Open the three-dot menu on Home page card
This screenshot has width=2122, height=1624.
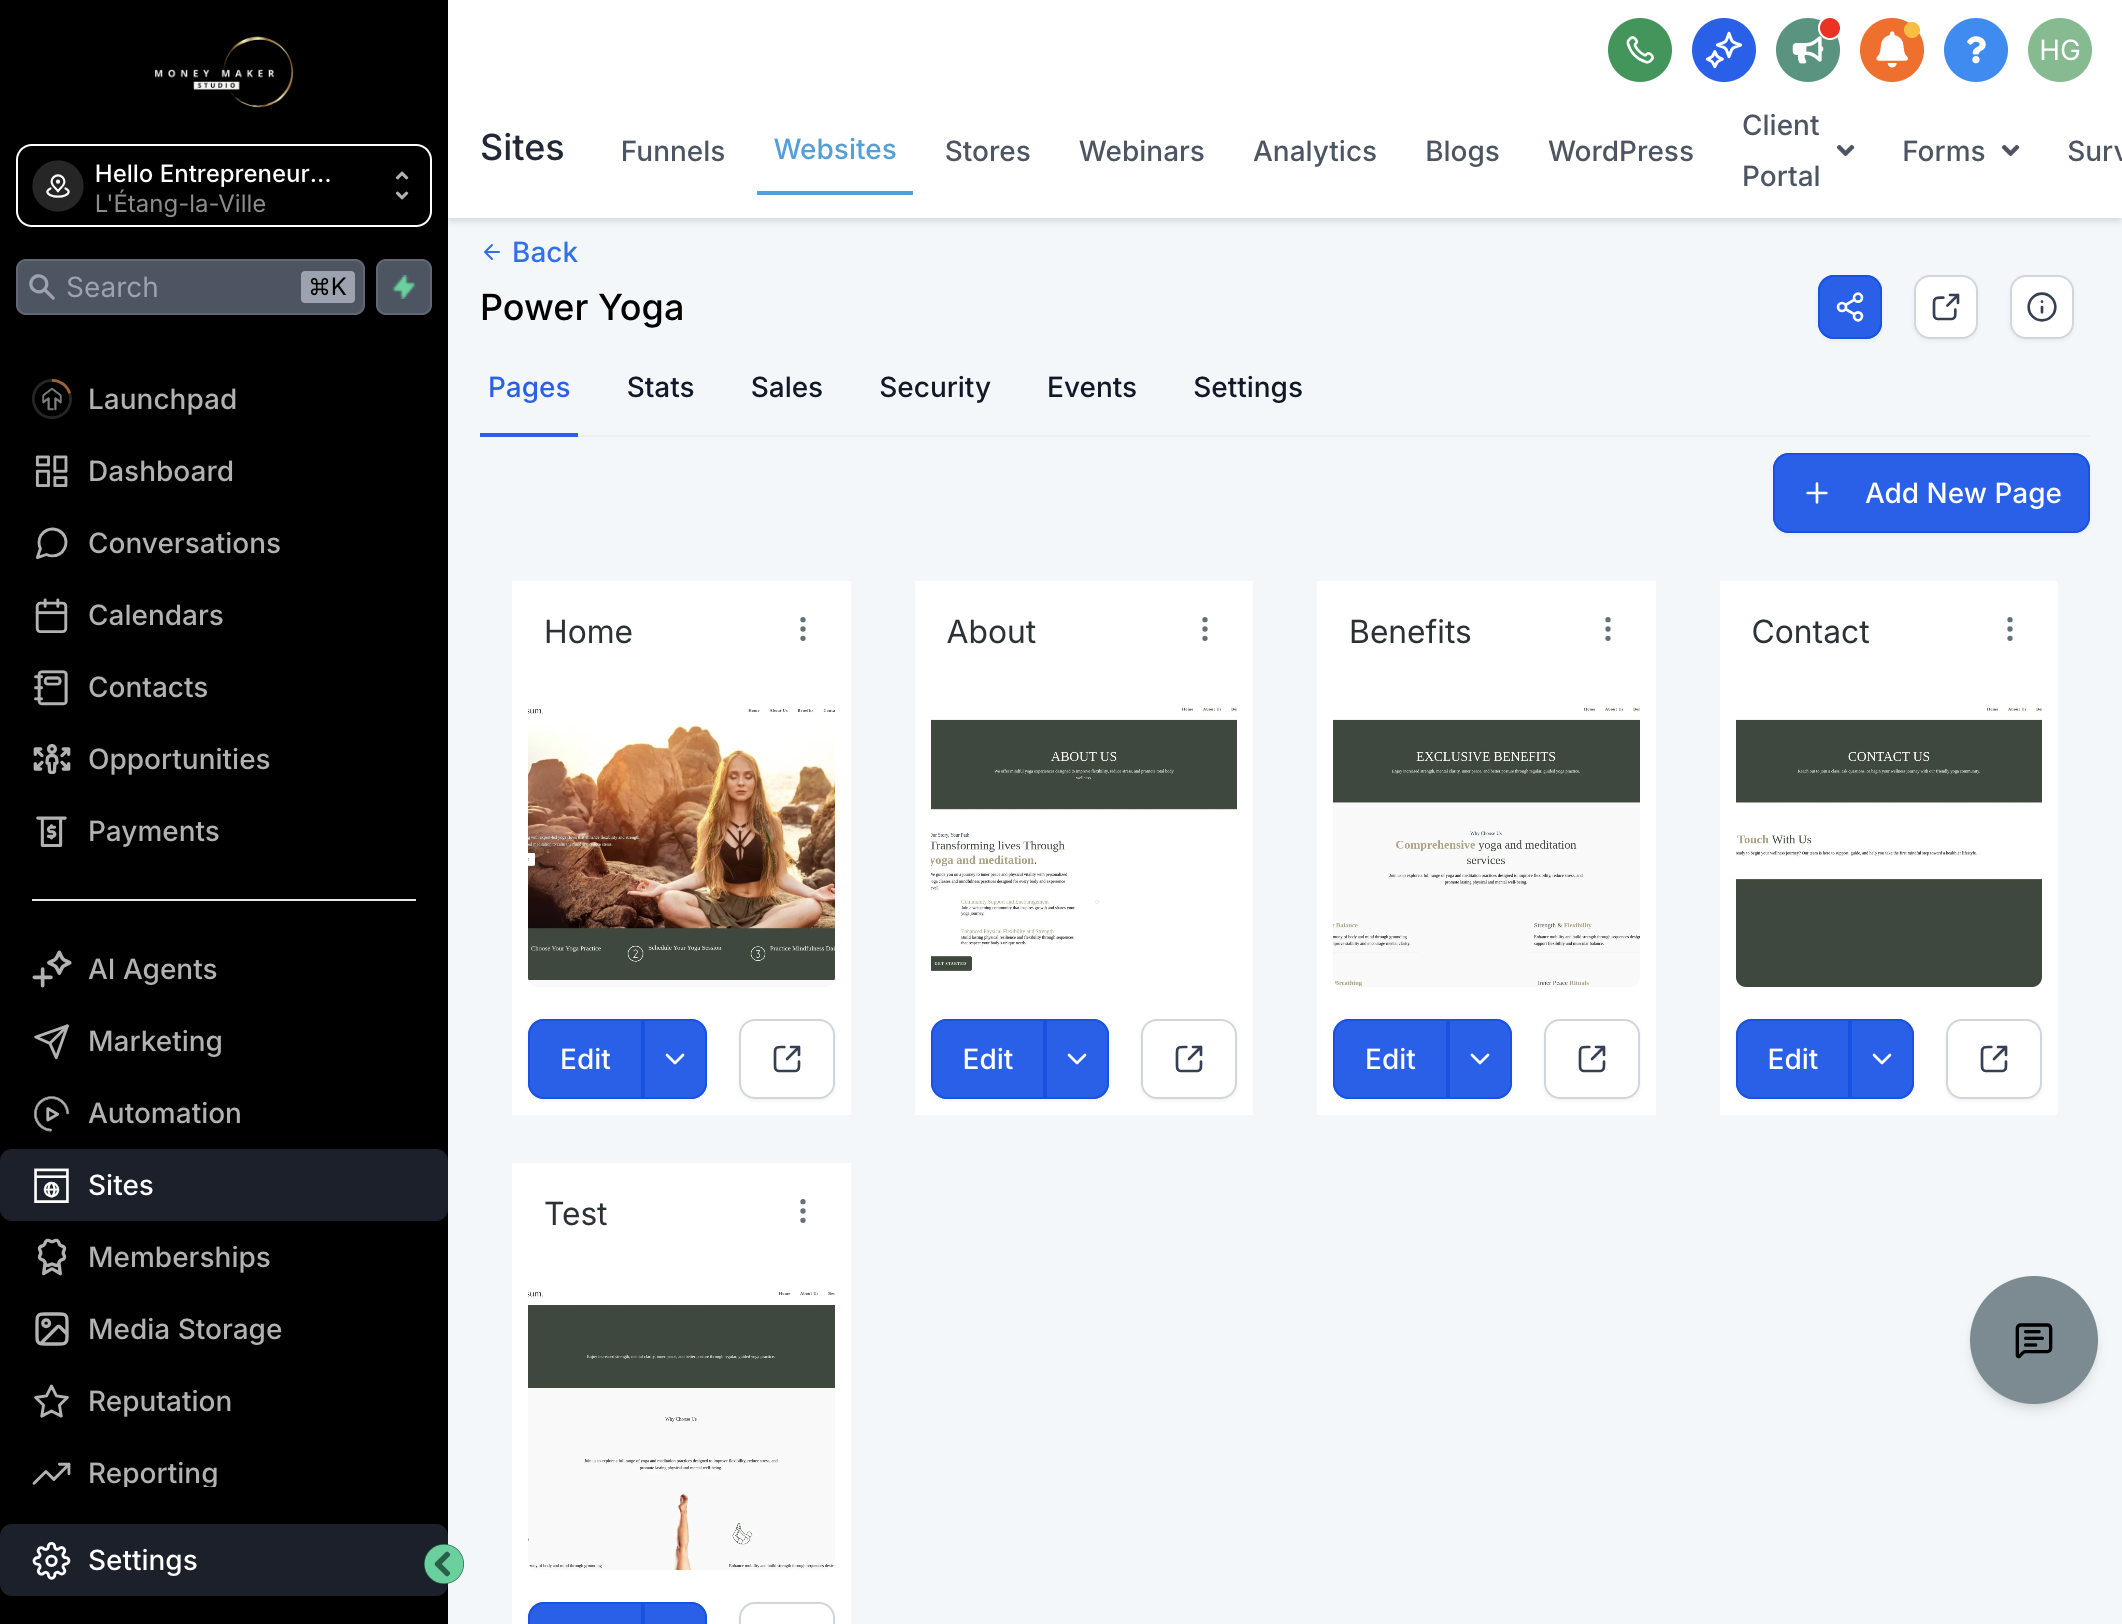point(803,629)
